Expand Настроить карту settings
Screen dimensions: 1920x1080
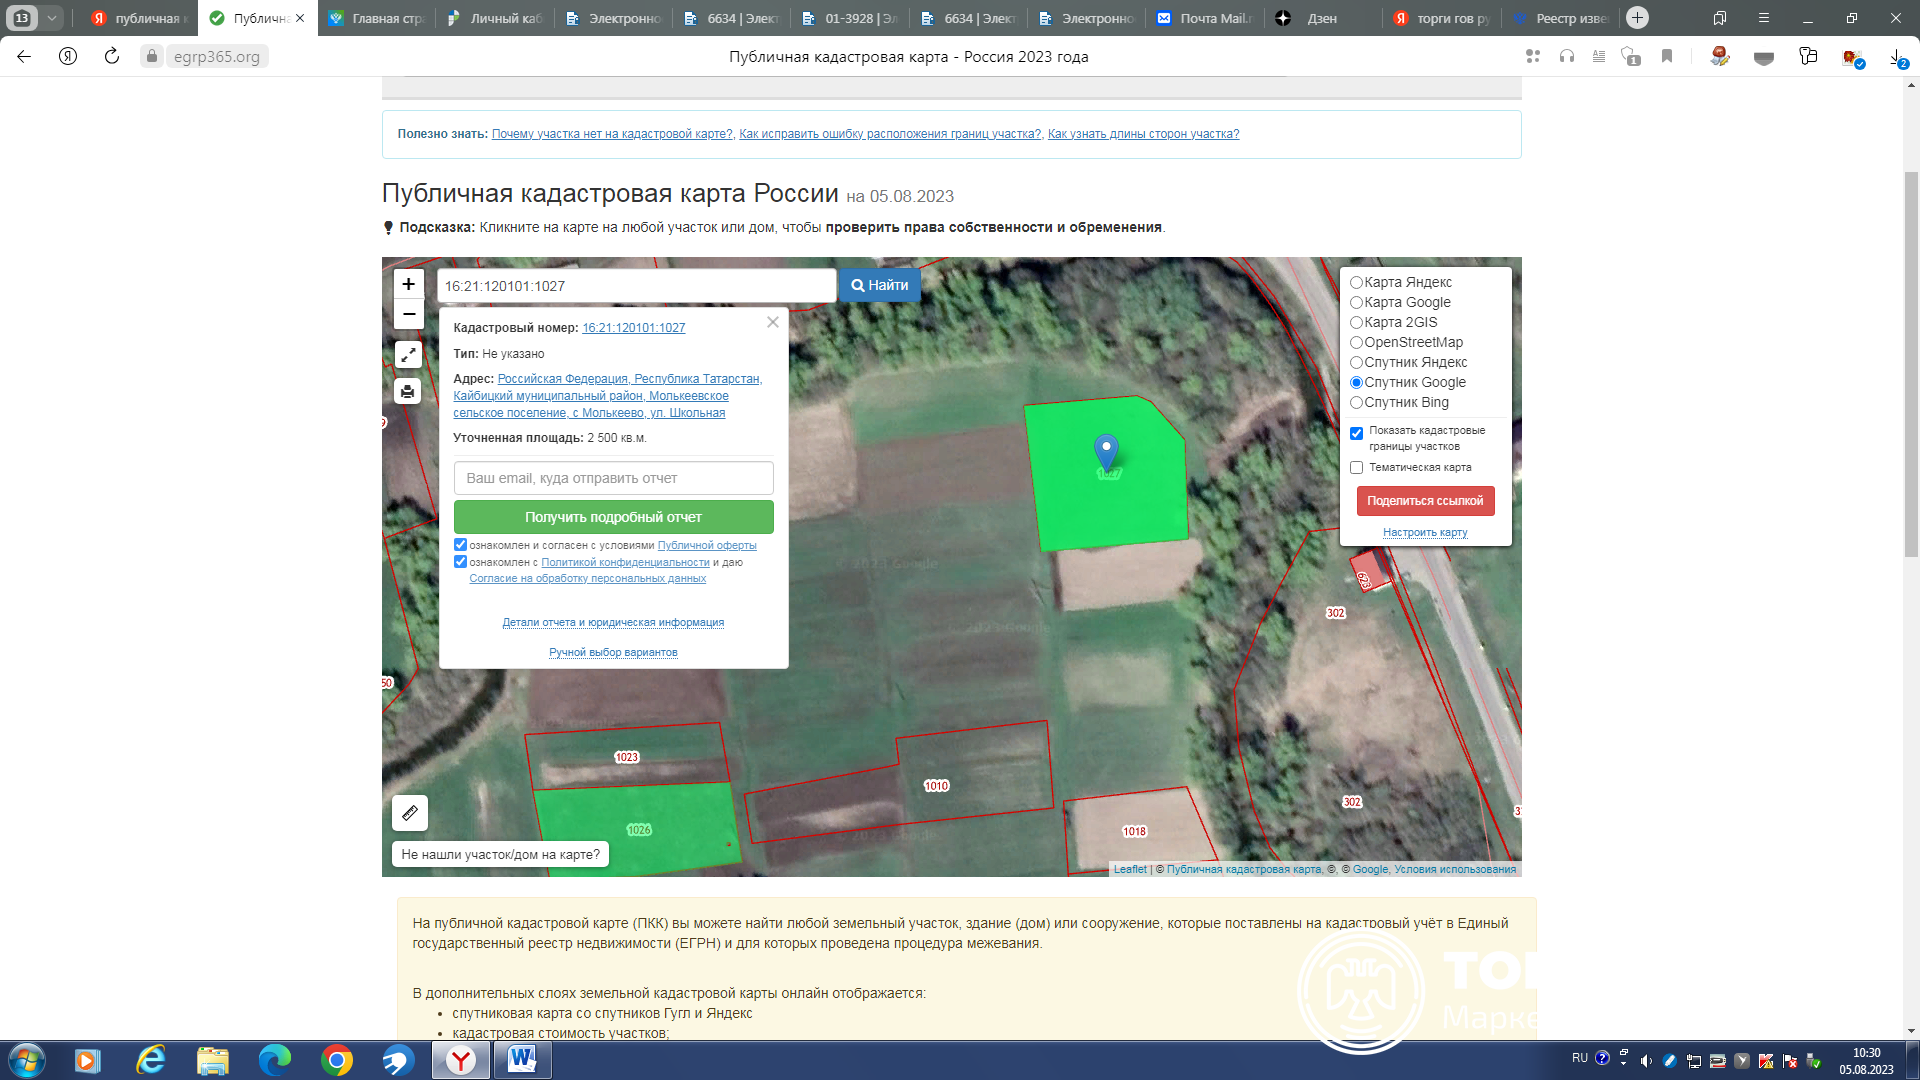pyautogui.click(x=1425, y=533)
